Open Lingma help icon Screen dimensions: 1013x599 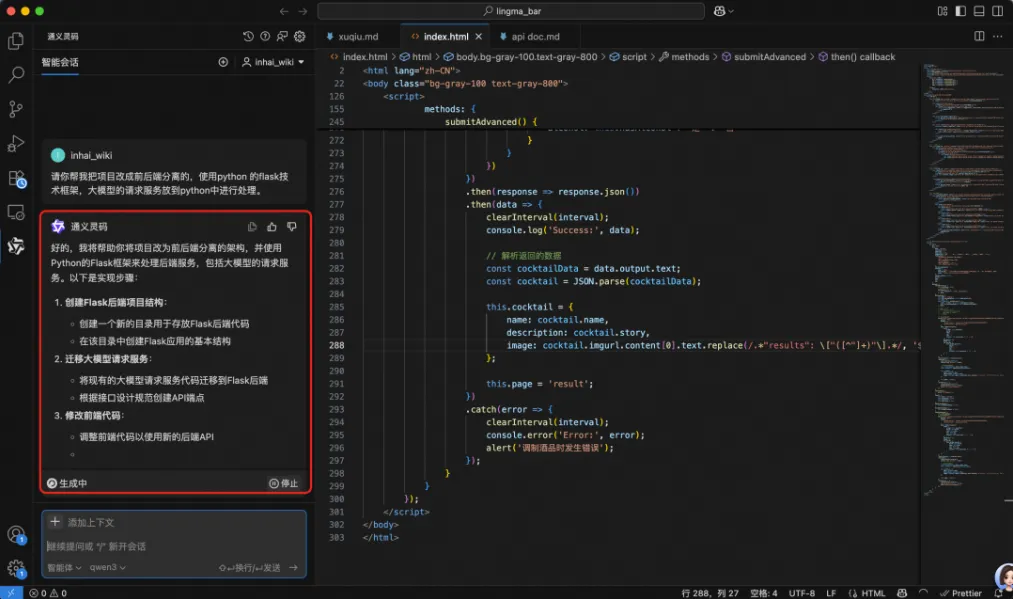pos(265,36)
